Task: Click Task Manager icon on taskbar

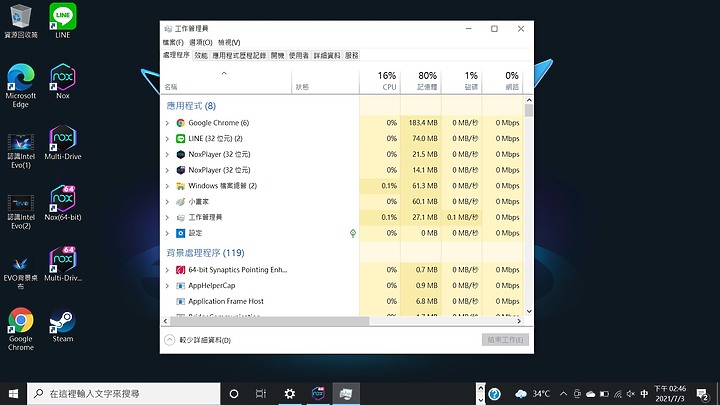Action: pyautogui.click(x=346, y=394)
